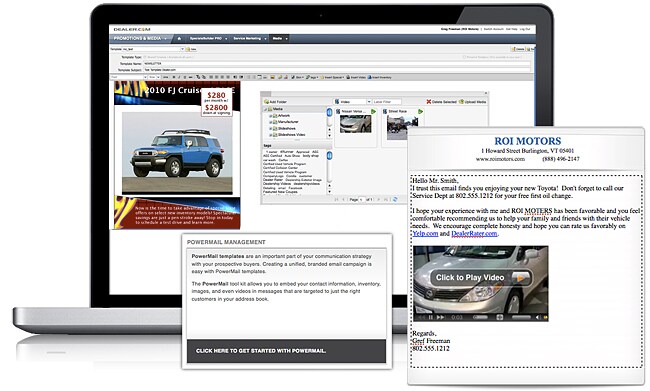Image resolution: width=650 pixels, height=391 pixels.
Task: Play the Nissan Versa video with green arrow
Action: tap(374, 112)
